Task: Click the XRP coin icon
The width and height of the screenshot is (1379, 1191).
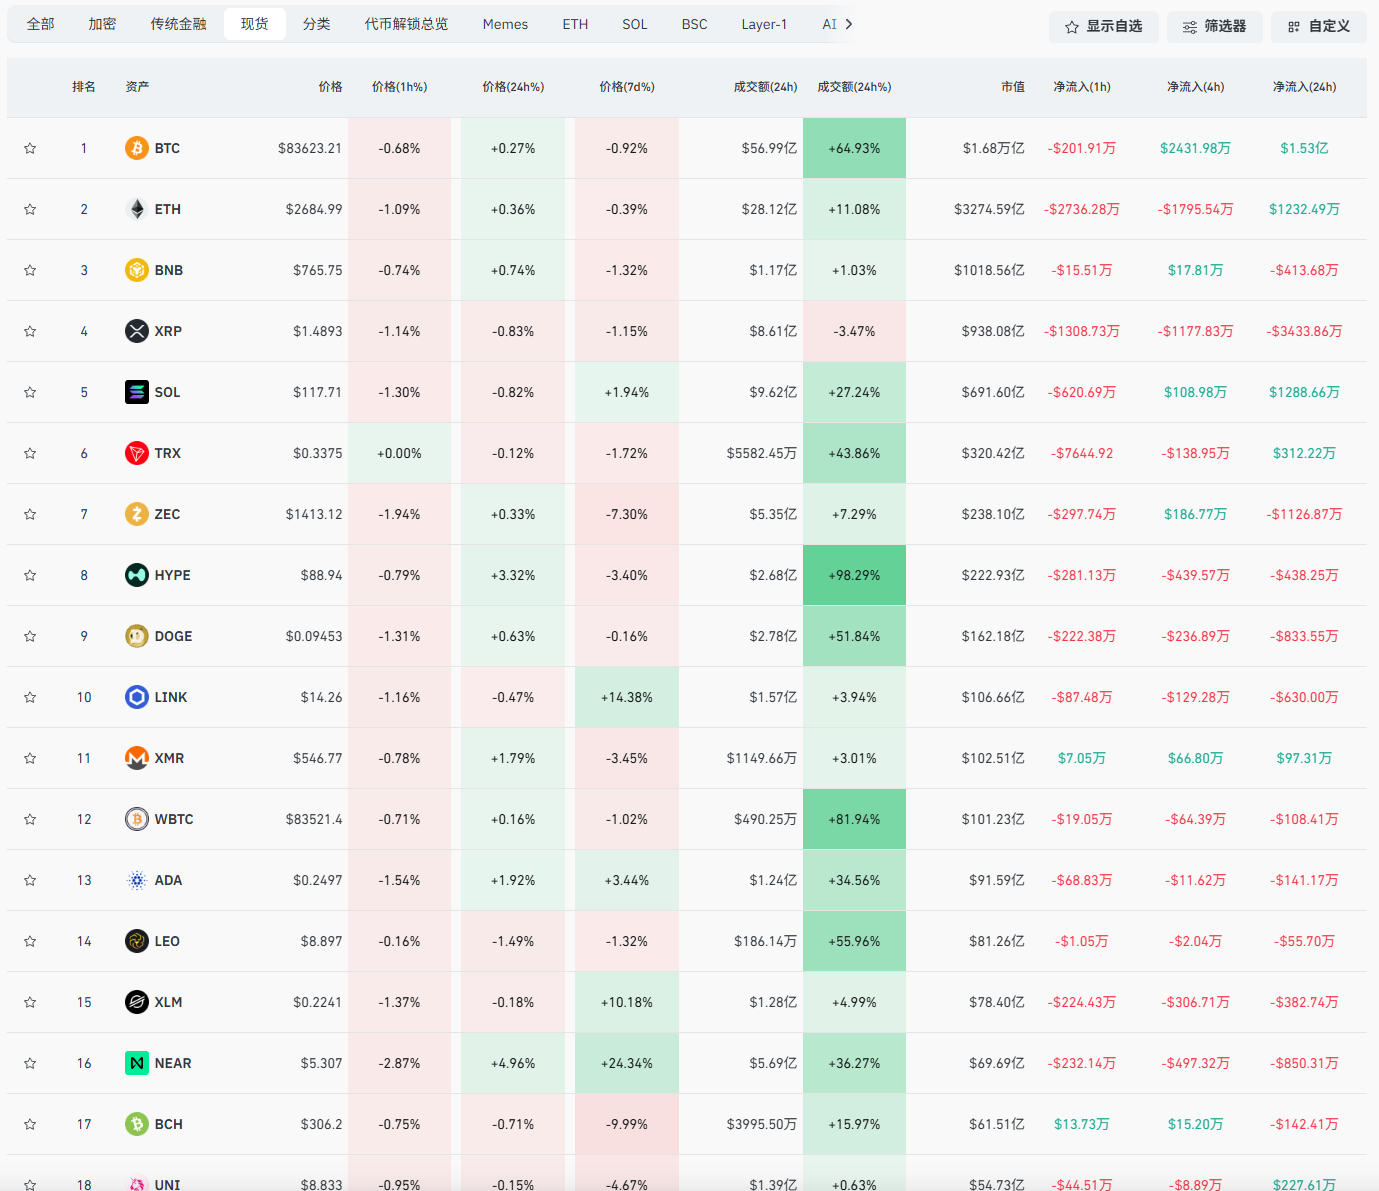Action: [x=137, y=331]
